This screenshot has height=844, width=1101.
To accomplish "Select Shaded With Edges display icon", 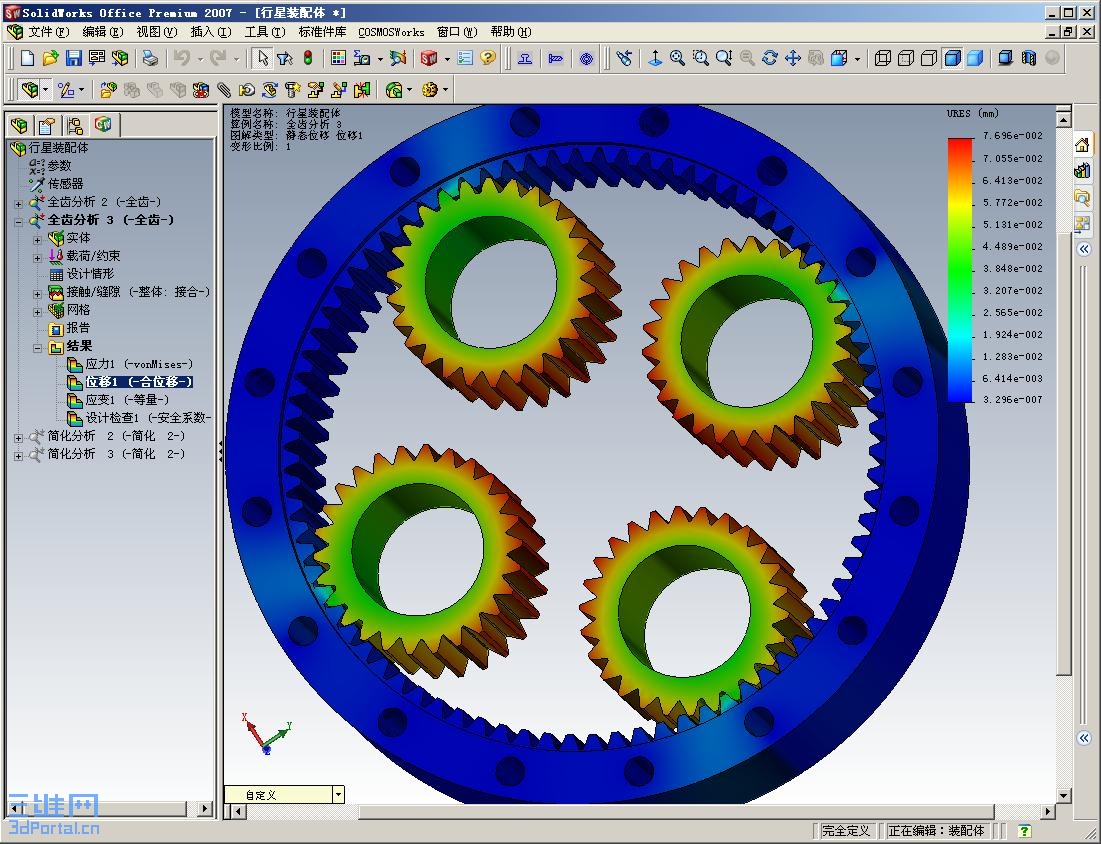I will 952,58.
